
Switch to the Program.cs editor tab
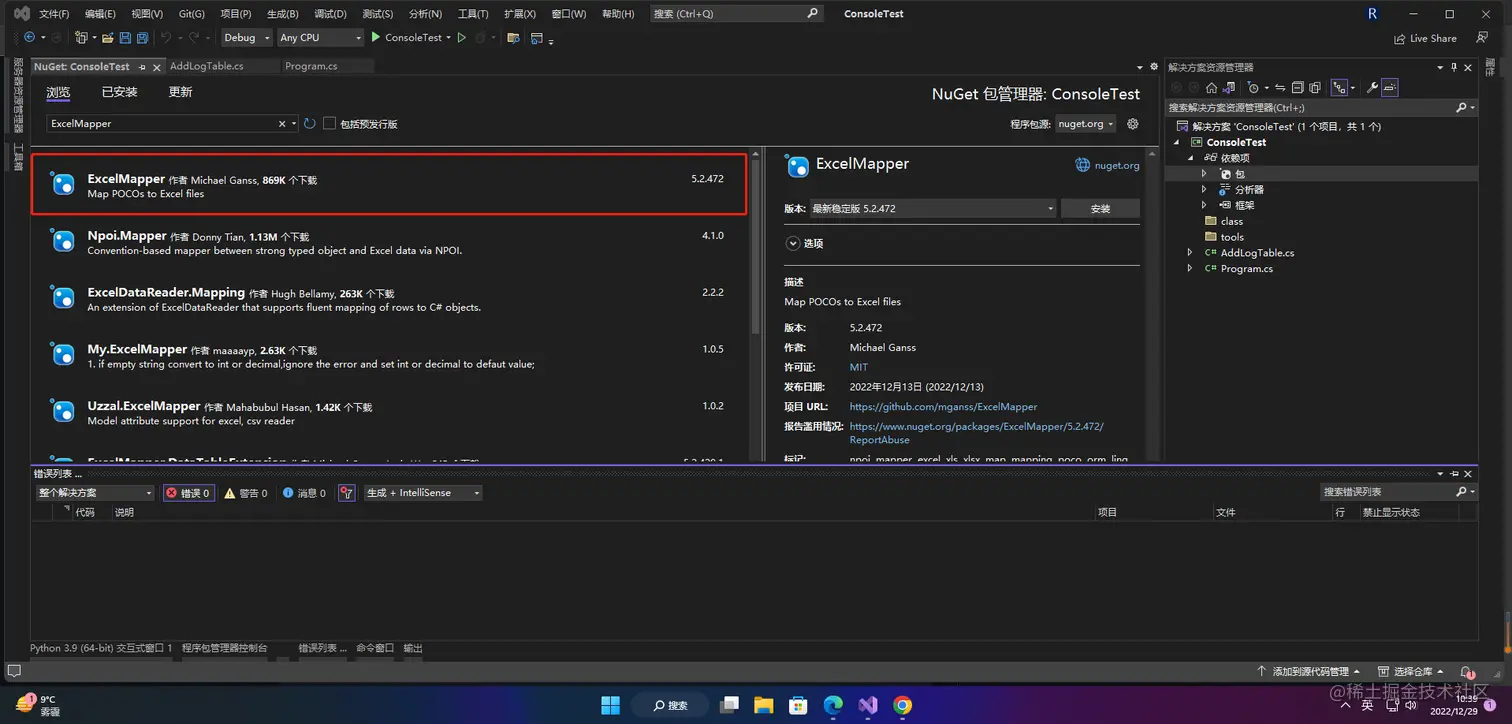pyautogui.click(x=311, y=66)
